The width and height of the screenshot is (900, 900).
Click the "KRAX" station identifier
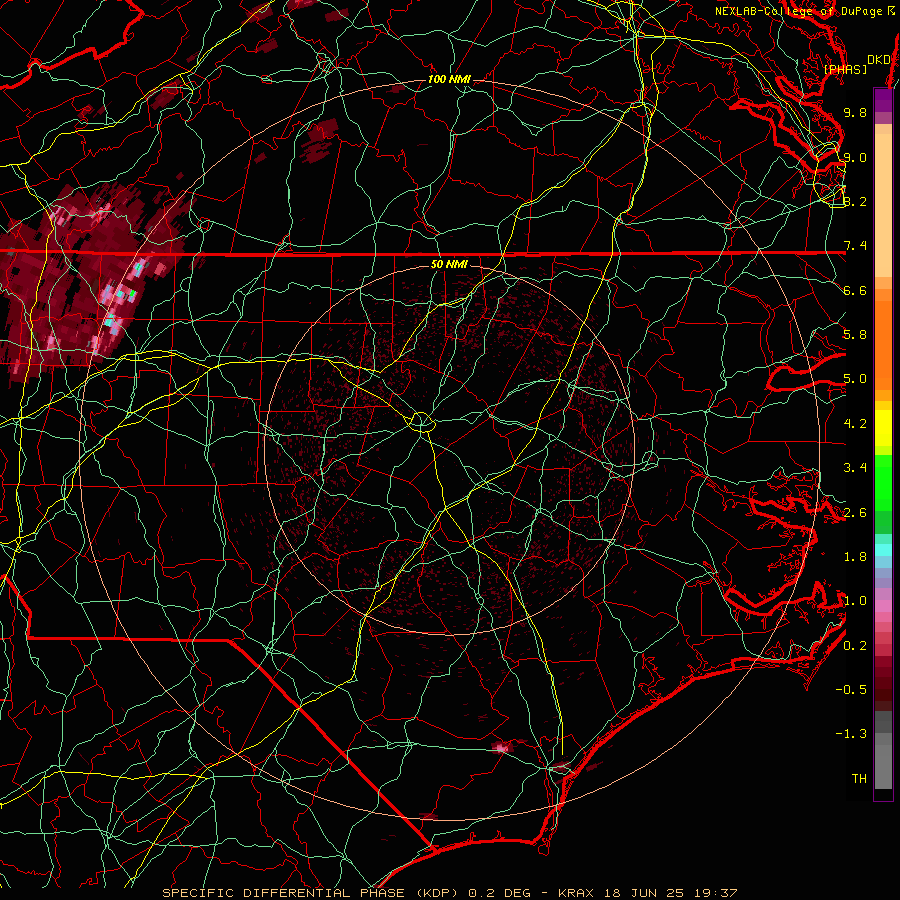pyautogui.click(x=576, y=893)
